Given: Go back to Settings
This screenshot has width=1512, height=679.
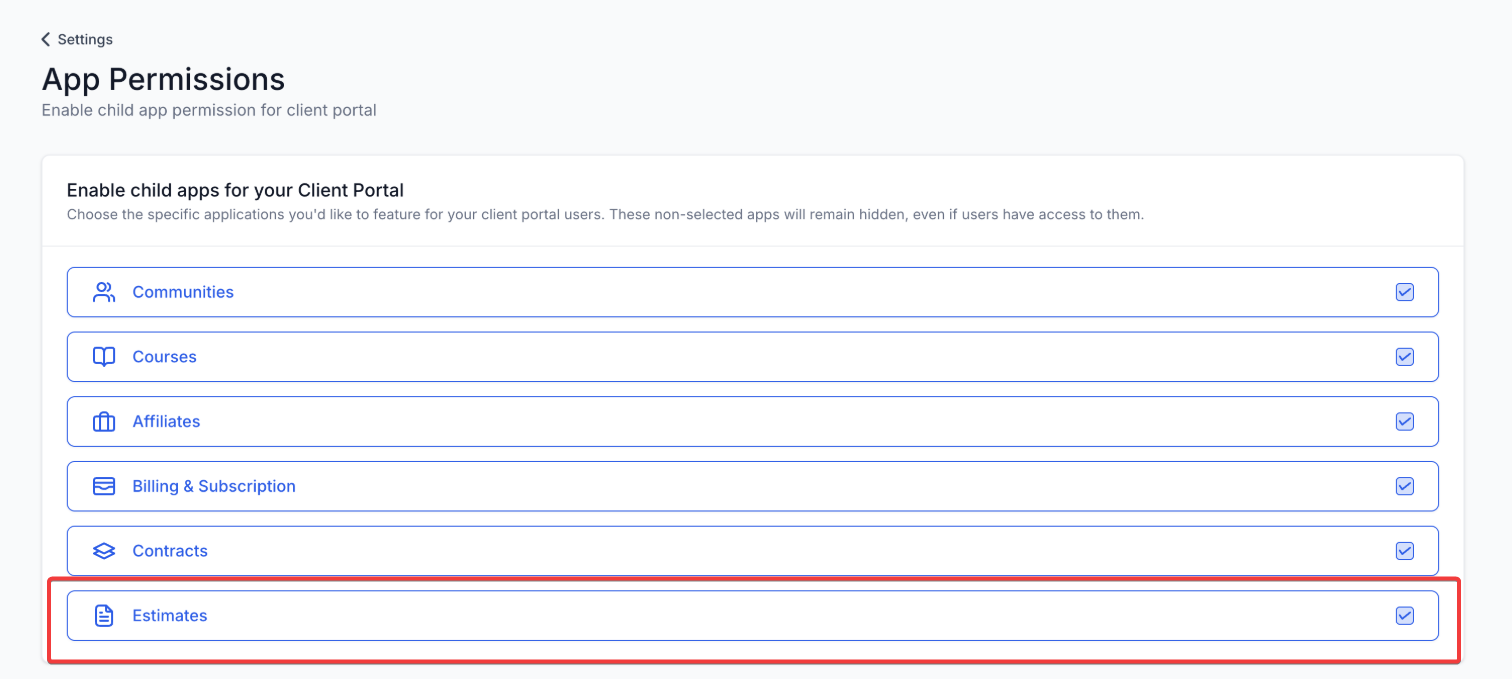Looking at the screenshot, I should [x=84, y=39].
